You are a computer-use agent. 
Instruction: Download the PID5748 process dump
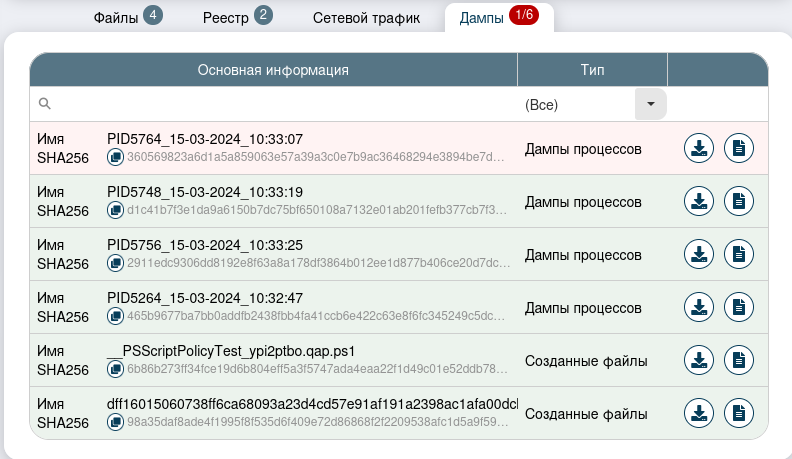pyautogui.click(x=699, y=201)
